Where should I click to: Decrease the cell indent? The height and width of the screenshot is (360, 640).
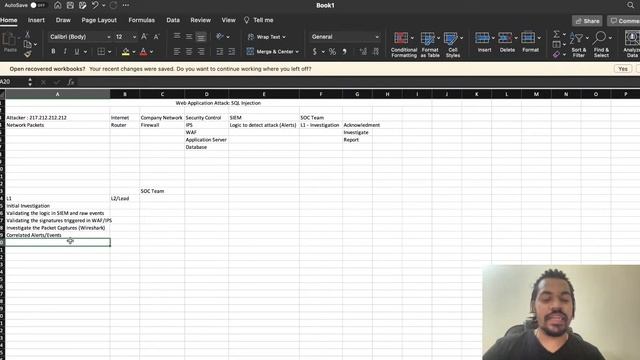[220, 51]
